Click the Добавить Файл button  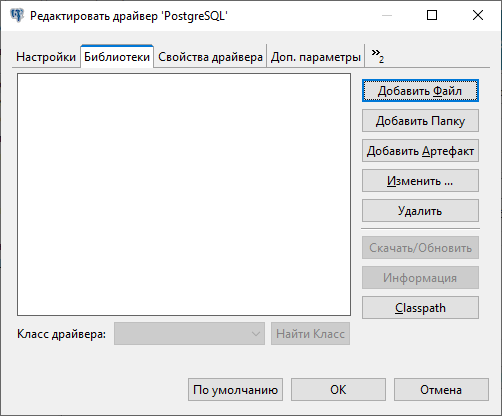[x=420, y=91]
